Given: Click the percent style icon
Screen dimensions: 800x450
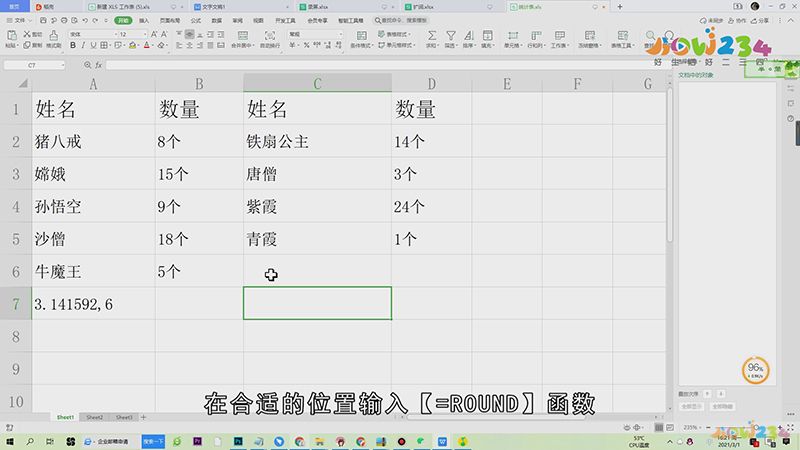Looking at the screenshot, I should (x=306, y=45).
